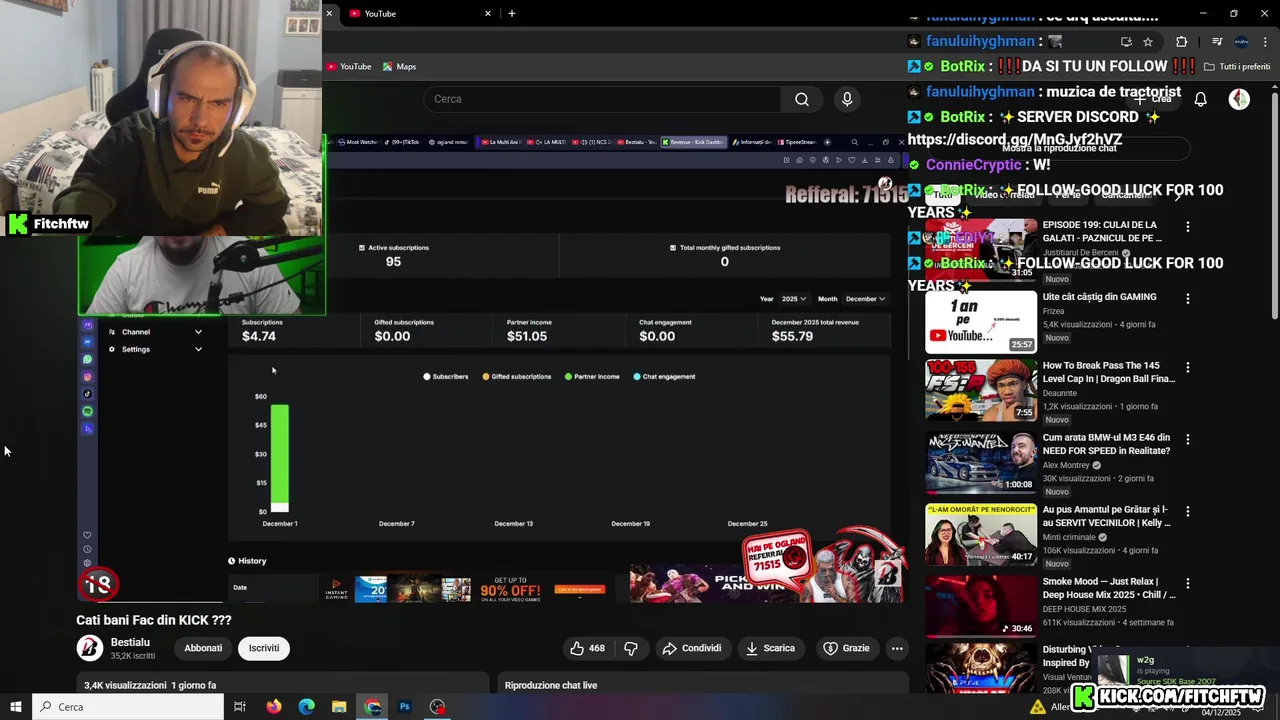
Task: Open Task View on taskbar
Action: tap(240, 707)
